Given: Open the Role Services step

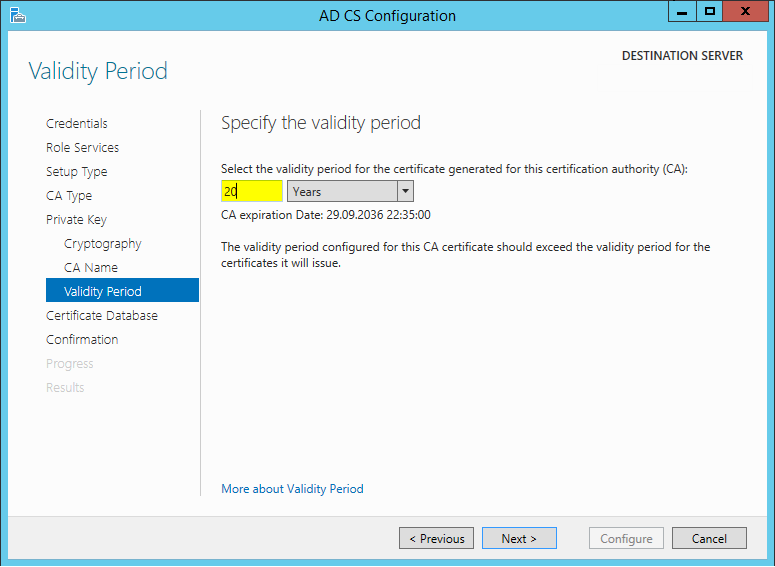Looking at the screenshot, I should (x=83, y=147).
